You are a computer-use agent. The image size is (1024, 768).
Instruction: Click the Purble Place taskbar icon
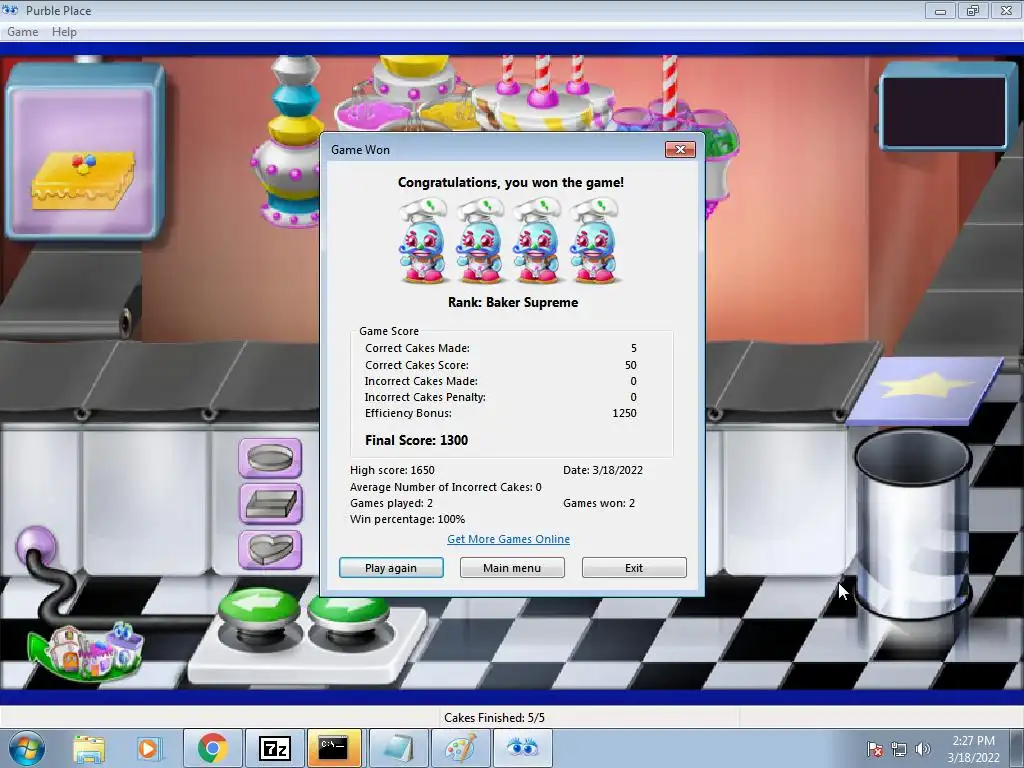(x=522, y=748)
